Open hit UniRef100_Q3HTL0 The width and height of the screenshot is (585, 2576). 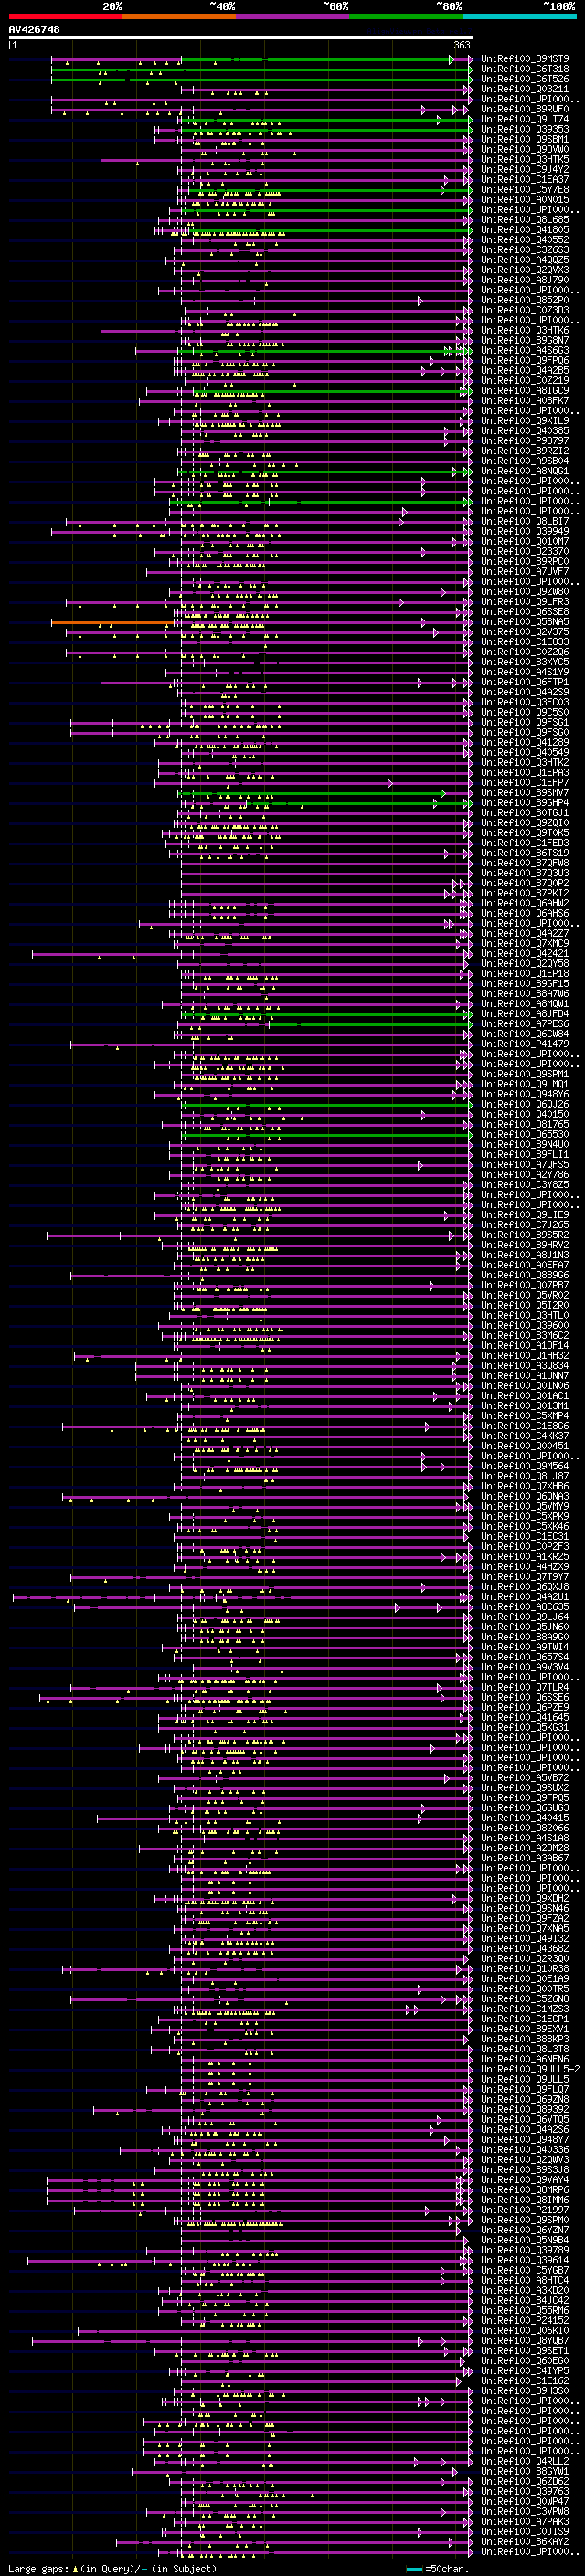525,1315
